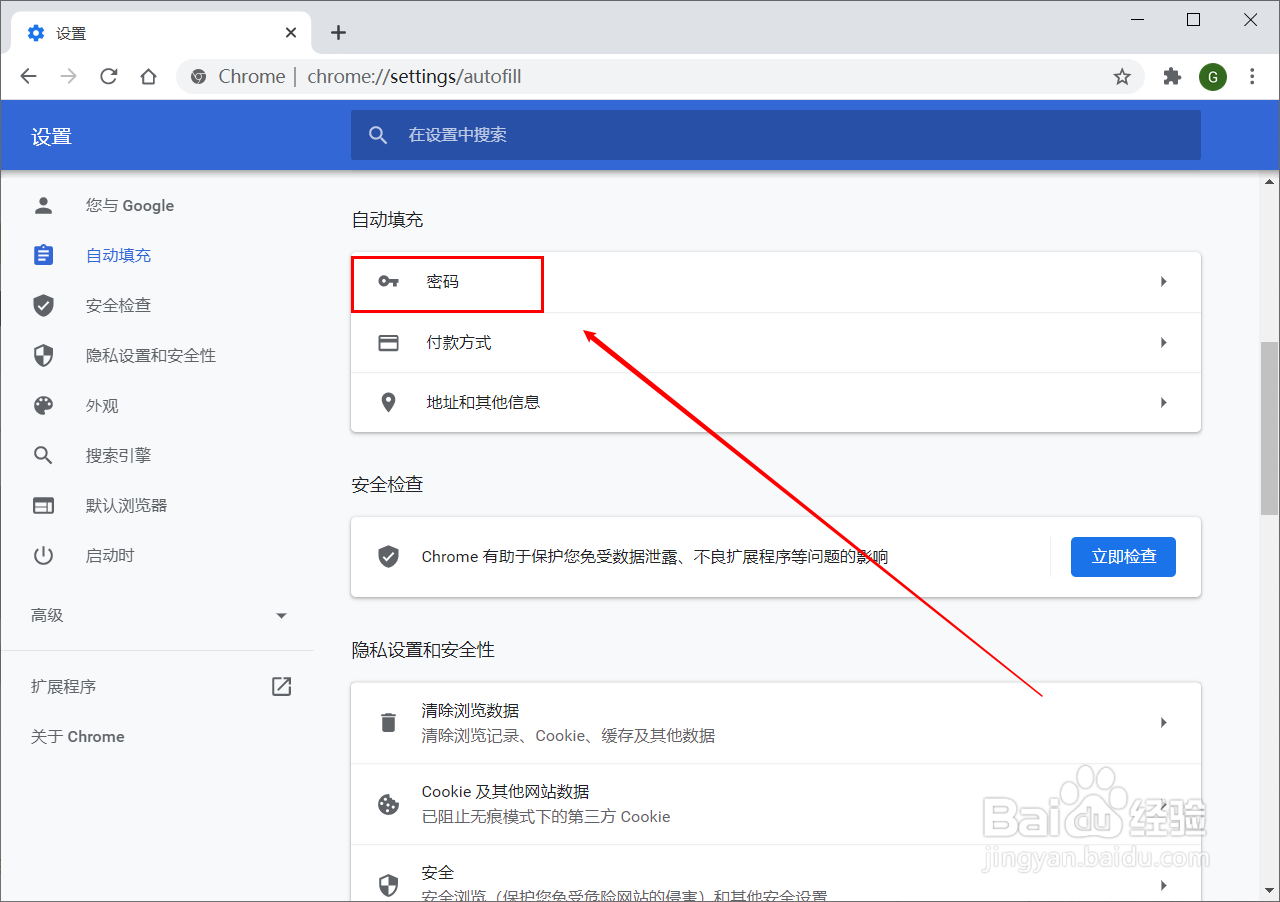The height and width of the screenshot is (902, 1280).
Task: Maximize the Chrome window
Action: pos(1193,19)
